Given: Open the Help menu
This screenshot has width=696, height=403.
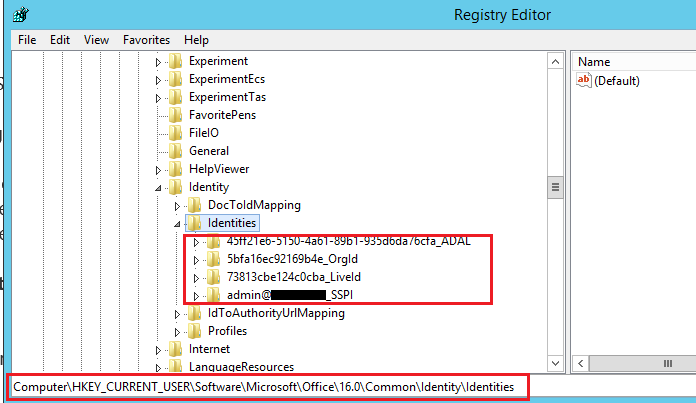Looking at the screenshot, I should click(x=196, y=40).
